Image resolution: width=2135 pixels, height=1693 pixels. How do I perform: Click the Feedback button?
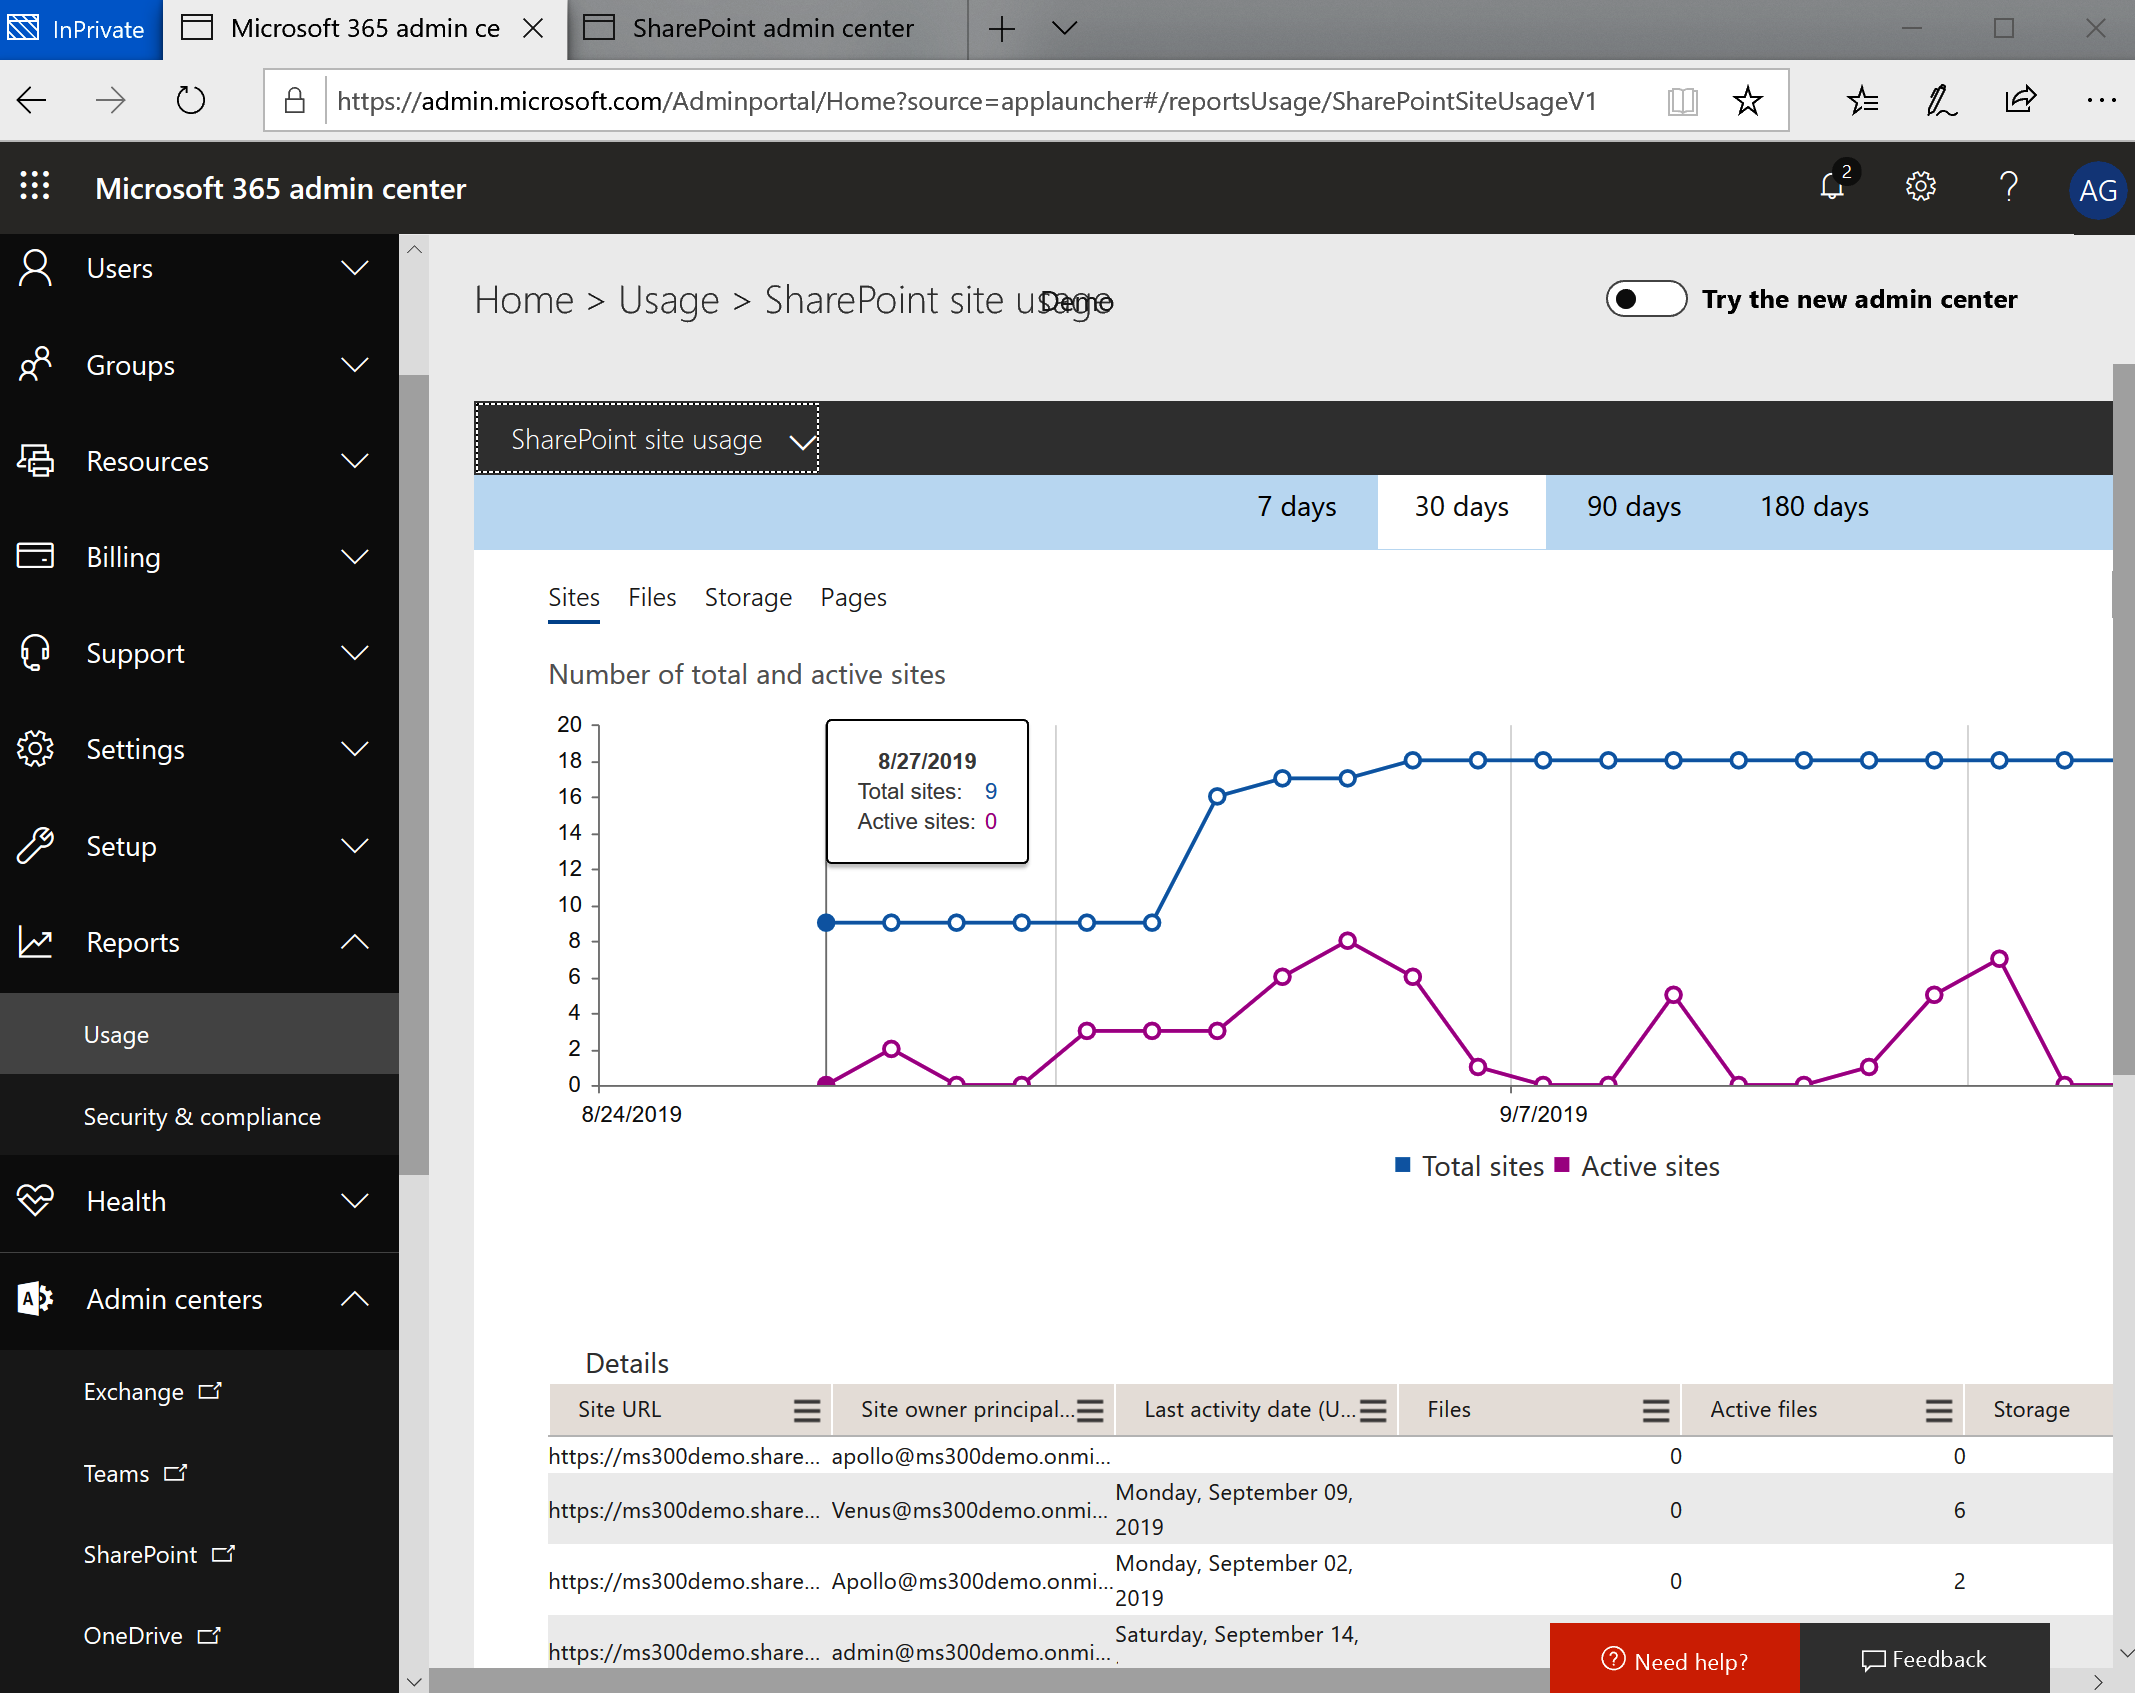1924,1660
